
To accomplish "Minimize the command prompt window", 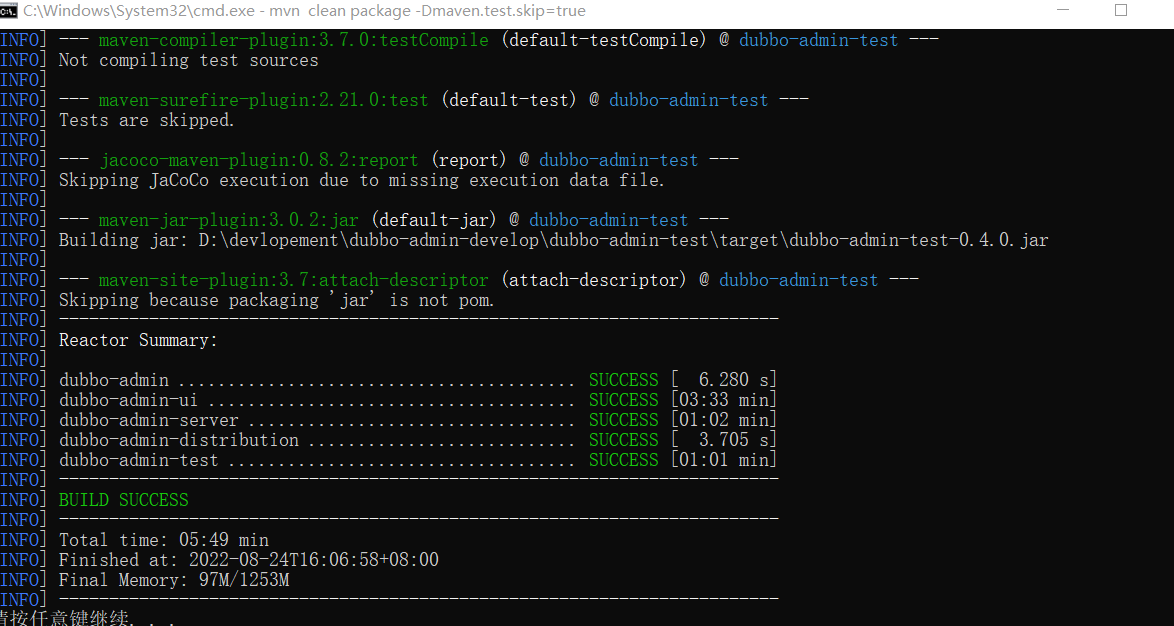I will pyautogui.click(x=1063, y=11).
